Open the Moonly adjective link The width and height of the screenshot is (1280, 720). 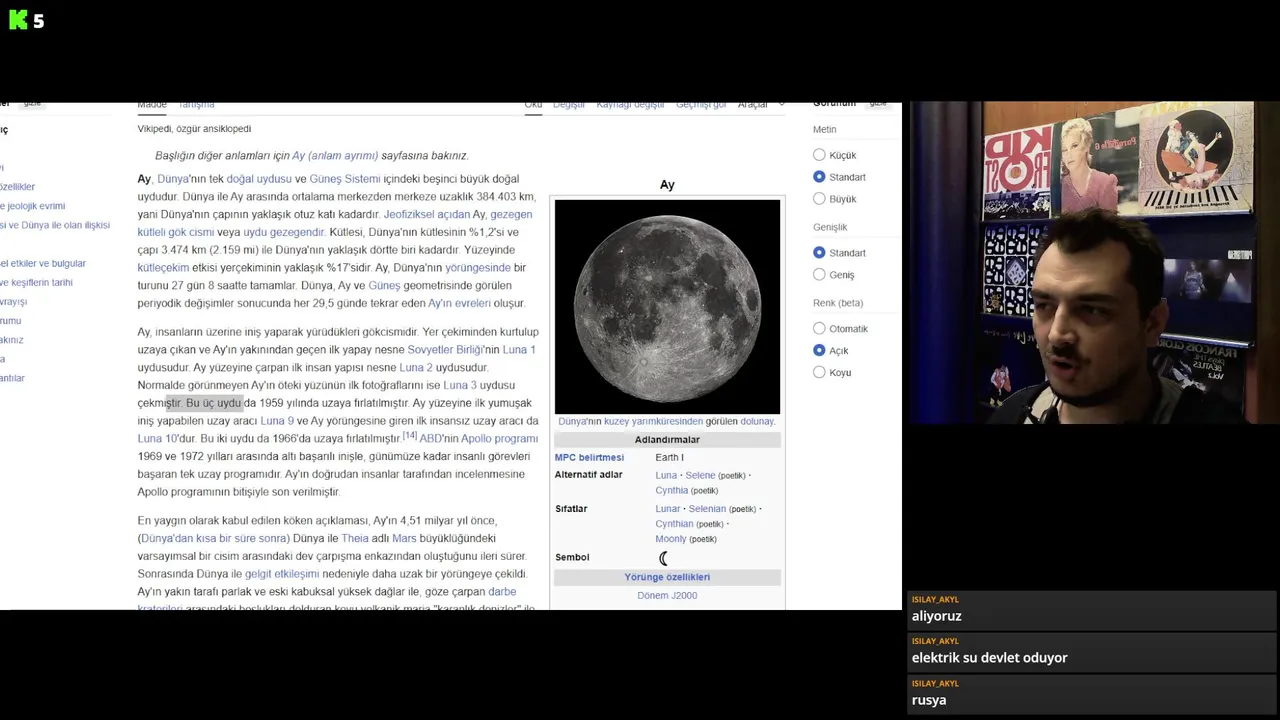point(671,539)
